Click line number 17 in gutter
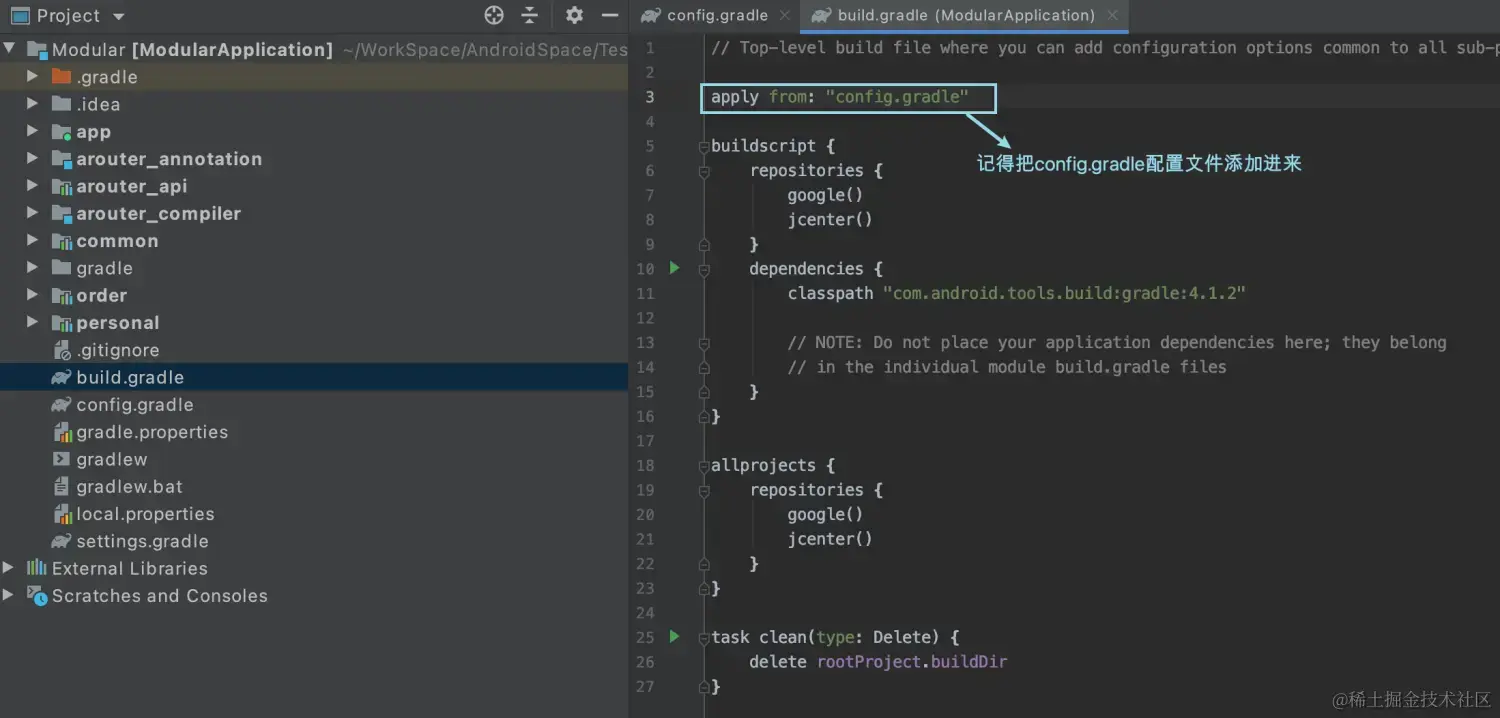 click(x=645, y=441)
